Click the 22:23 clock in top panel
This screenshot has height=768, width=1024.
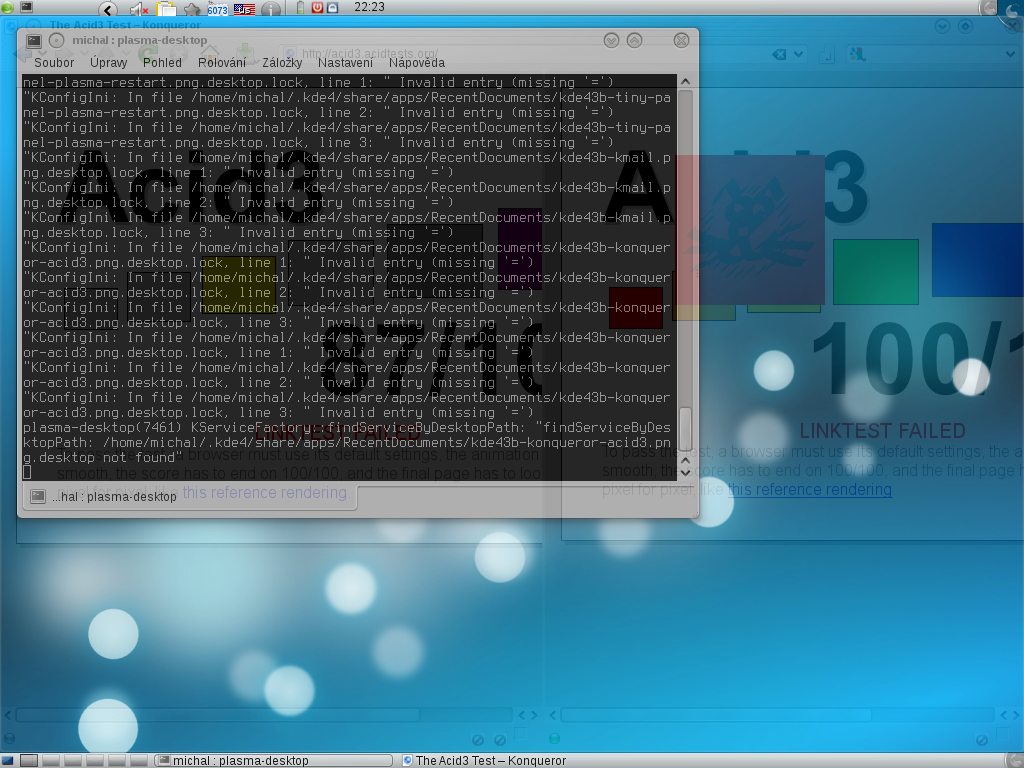point(369,7)
